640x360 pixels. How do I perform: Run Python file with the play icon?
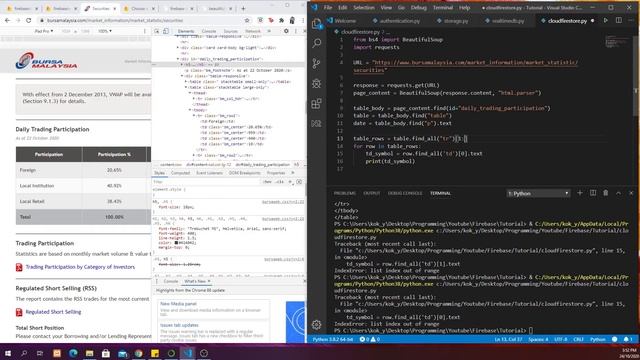tap(606, 20)
